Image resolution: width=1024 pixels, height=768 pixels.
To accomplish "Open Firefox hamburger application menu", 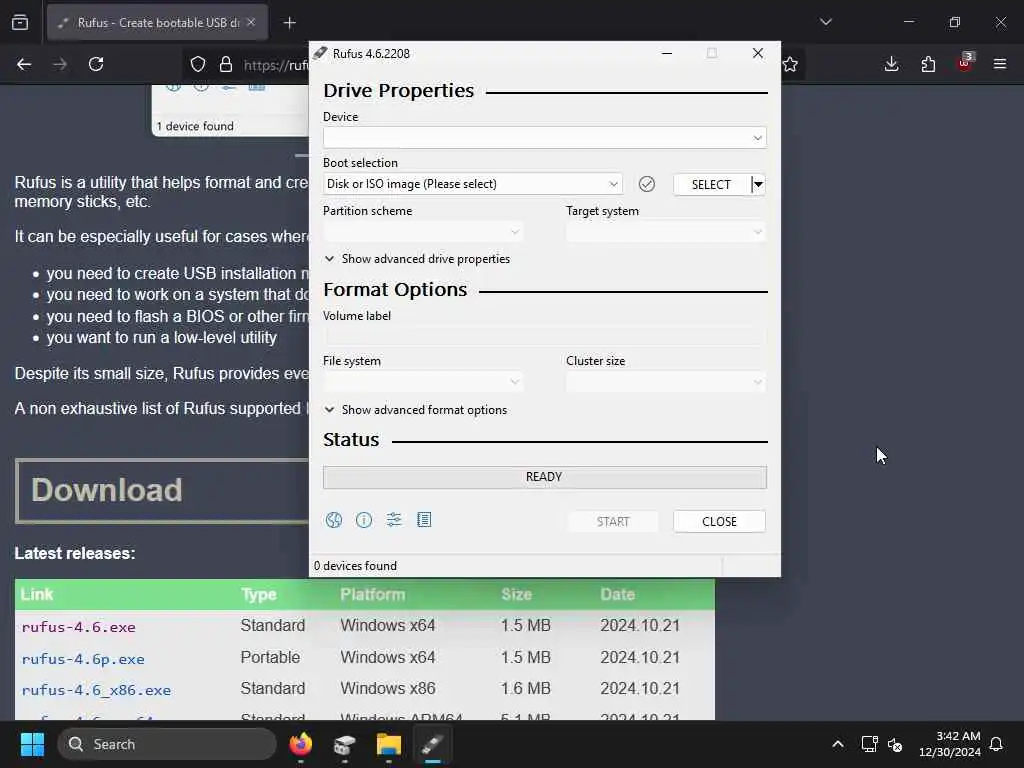I will pos(1000,64).
